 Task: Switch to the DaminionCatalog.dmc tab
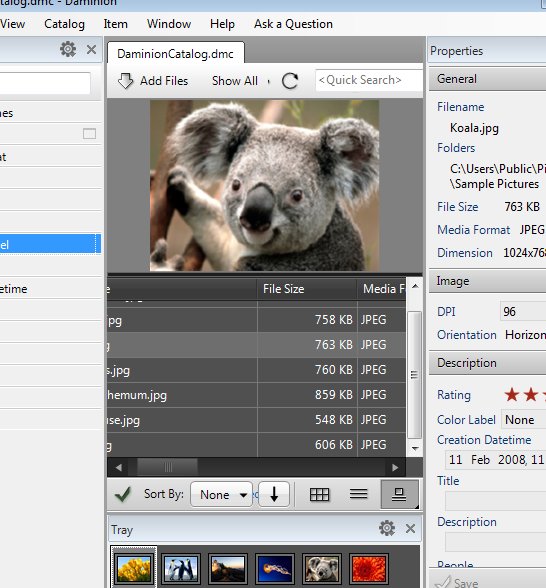click(176, 54)
